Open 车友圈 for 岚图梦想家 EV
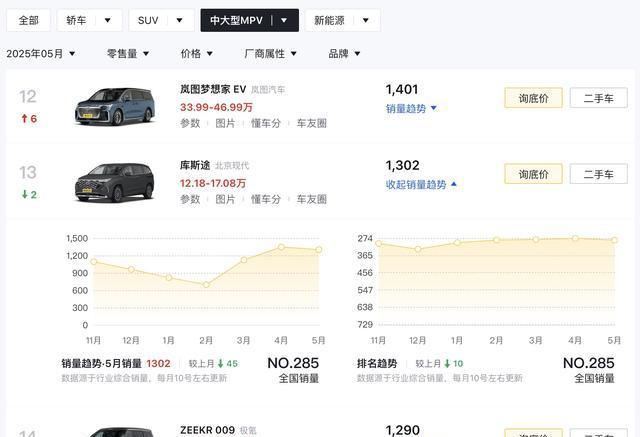This screenshot has height=437, width=640. tap(311, 123)
